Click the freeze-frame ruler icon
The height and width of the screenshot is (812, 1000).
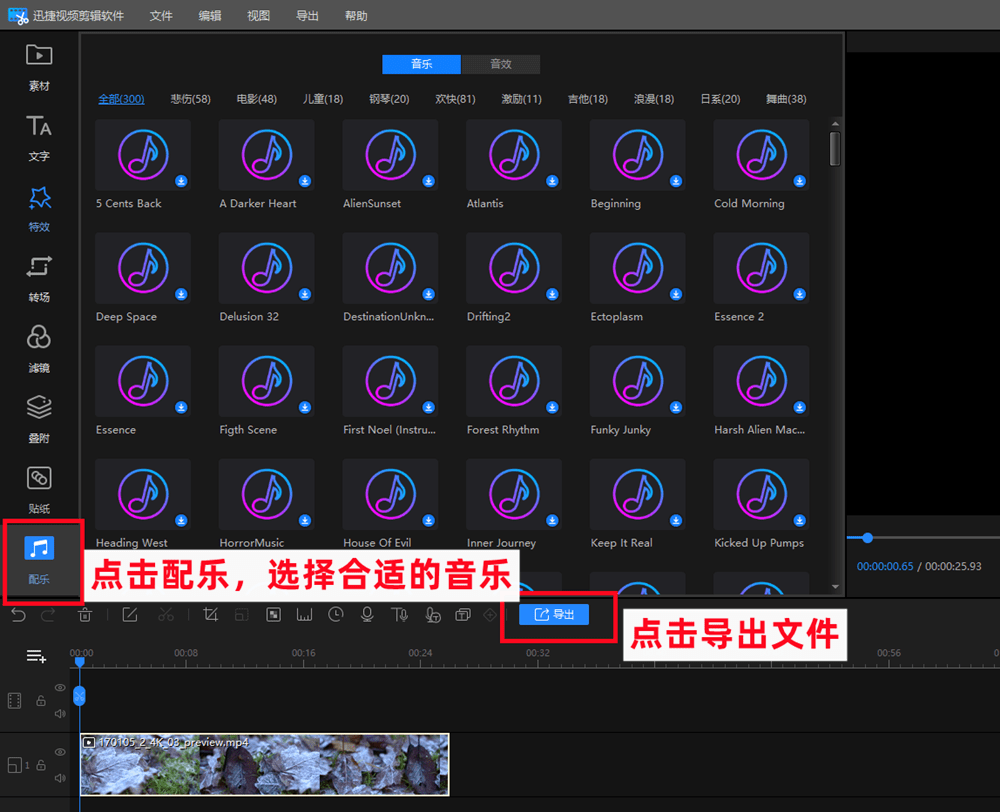tap(304, 615)
